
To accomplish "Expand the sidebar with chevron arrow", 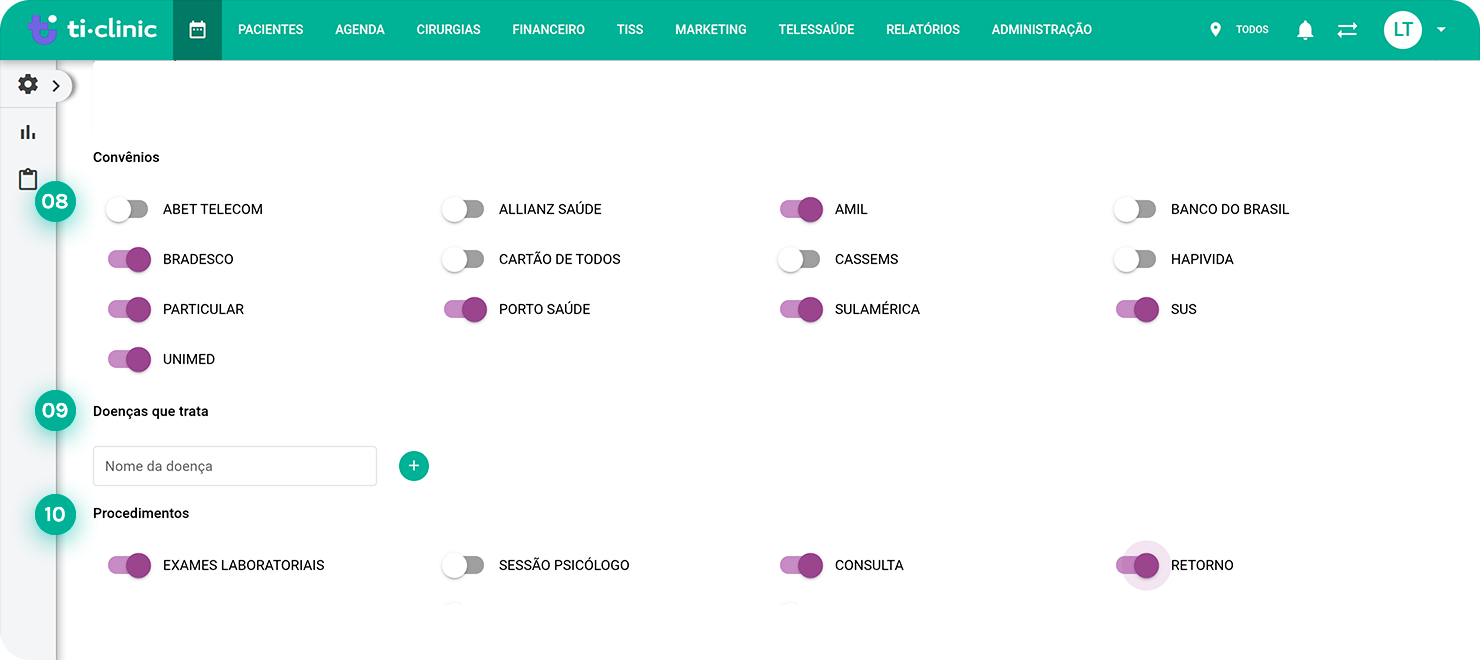I will point(56,86).
